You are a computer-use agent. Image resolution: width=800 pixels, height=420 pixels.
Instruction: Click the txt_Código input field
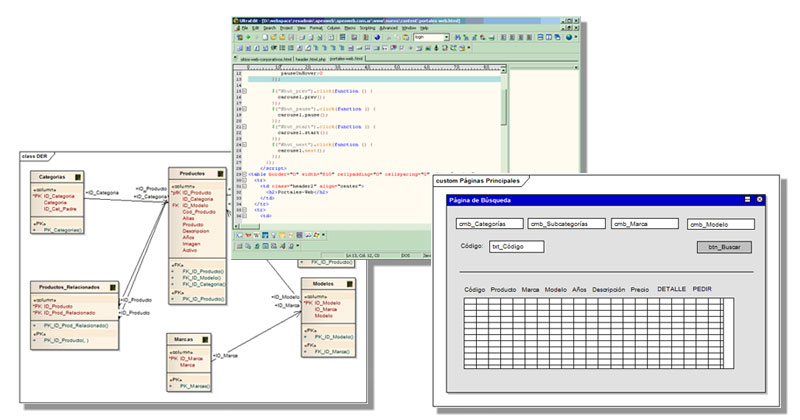click(516, 246)
